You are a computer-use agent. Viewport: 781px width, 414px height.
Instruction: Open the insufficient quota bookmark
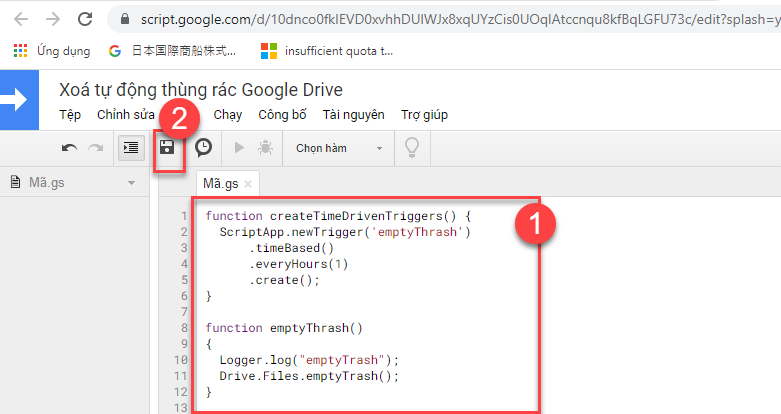(327, 51)
